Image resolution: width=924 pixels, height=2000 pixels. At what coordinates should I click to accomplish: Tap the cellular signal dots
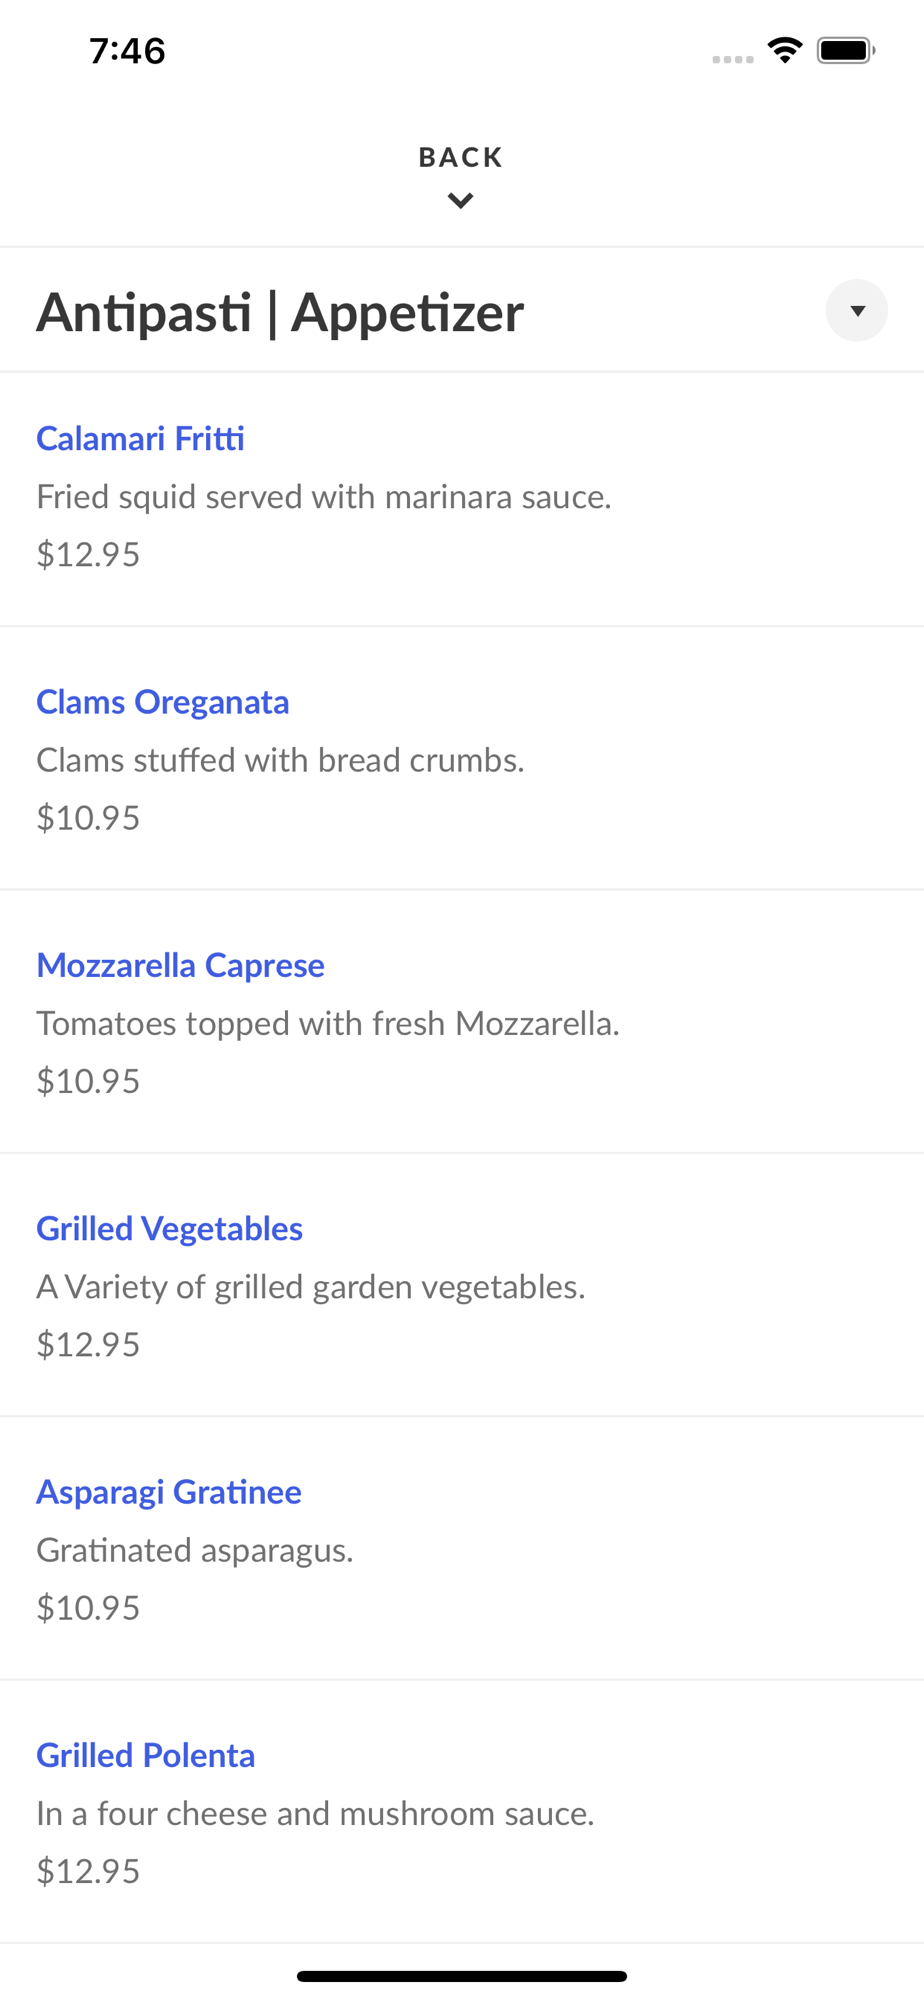click(733, 59)
